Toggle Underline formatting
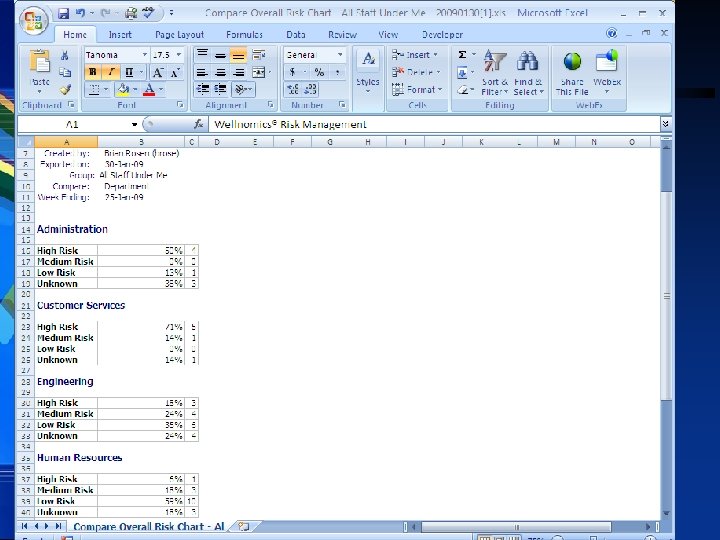Screen dimensions: 720x540 pyautogui.click(x=129, y=72)
